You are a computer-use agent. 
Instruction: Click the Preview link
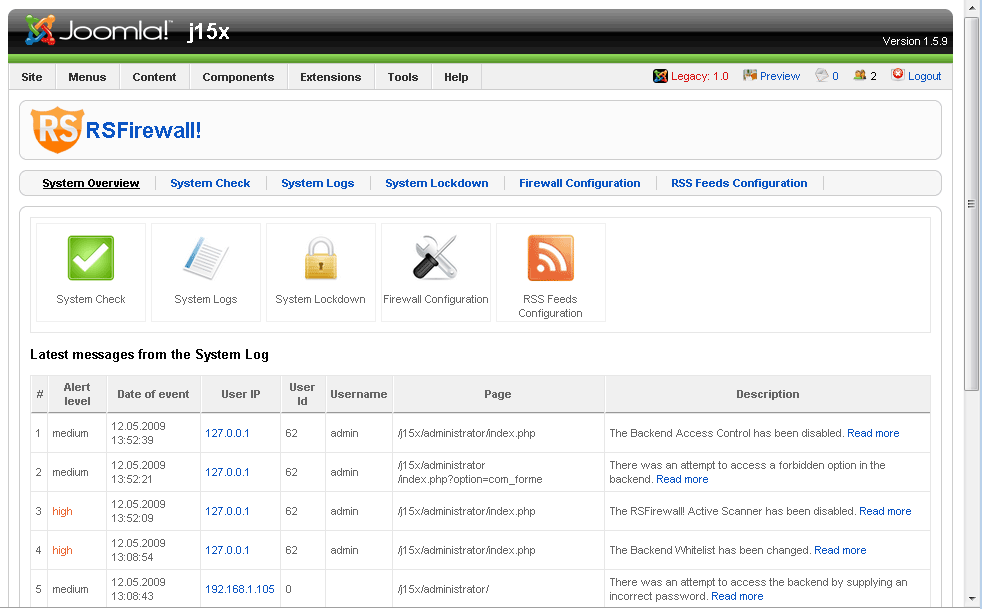click(x=780, y=76)
